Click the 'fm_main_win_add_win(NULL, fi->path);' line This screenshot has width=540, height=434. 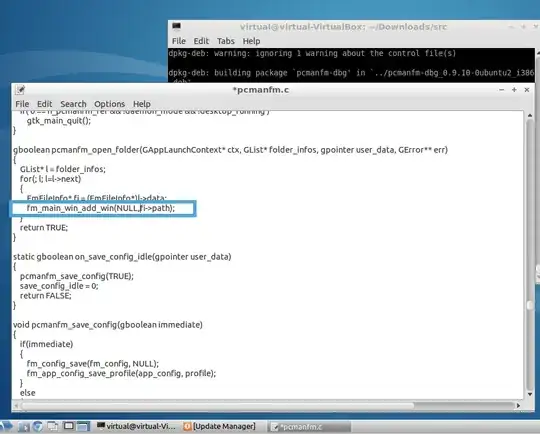coord(101,208)
